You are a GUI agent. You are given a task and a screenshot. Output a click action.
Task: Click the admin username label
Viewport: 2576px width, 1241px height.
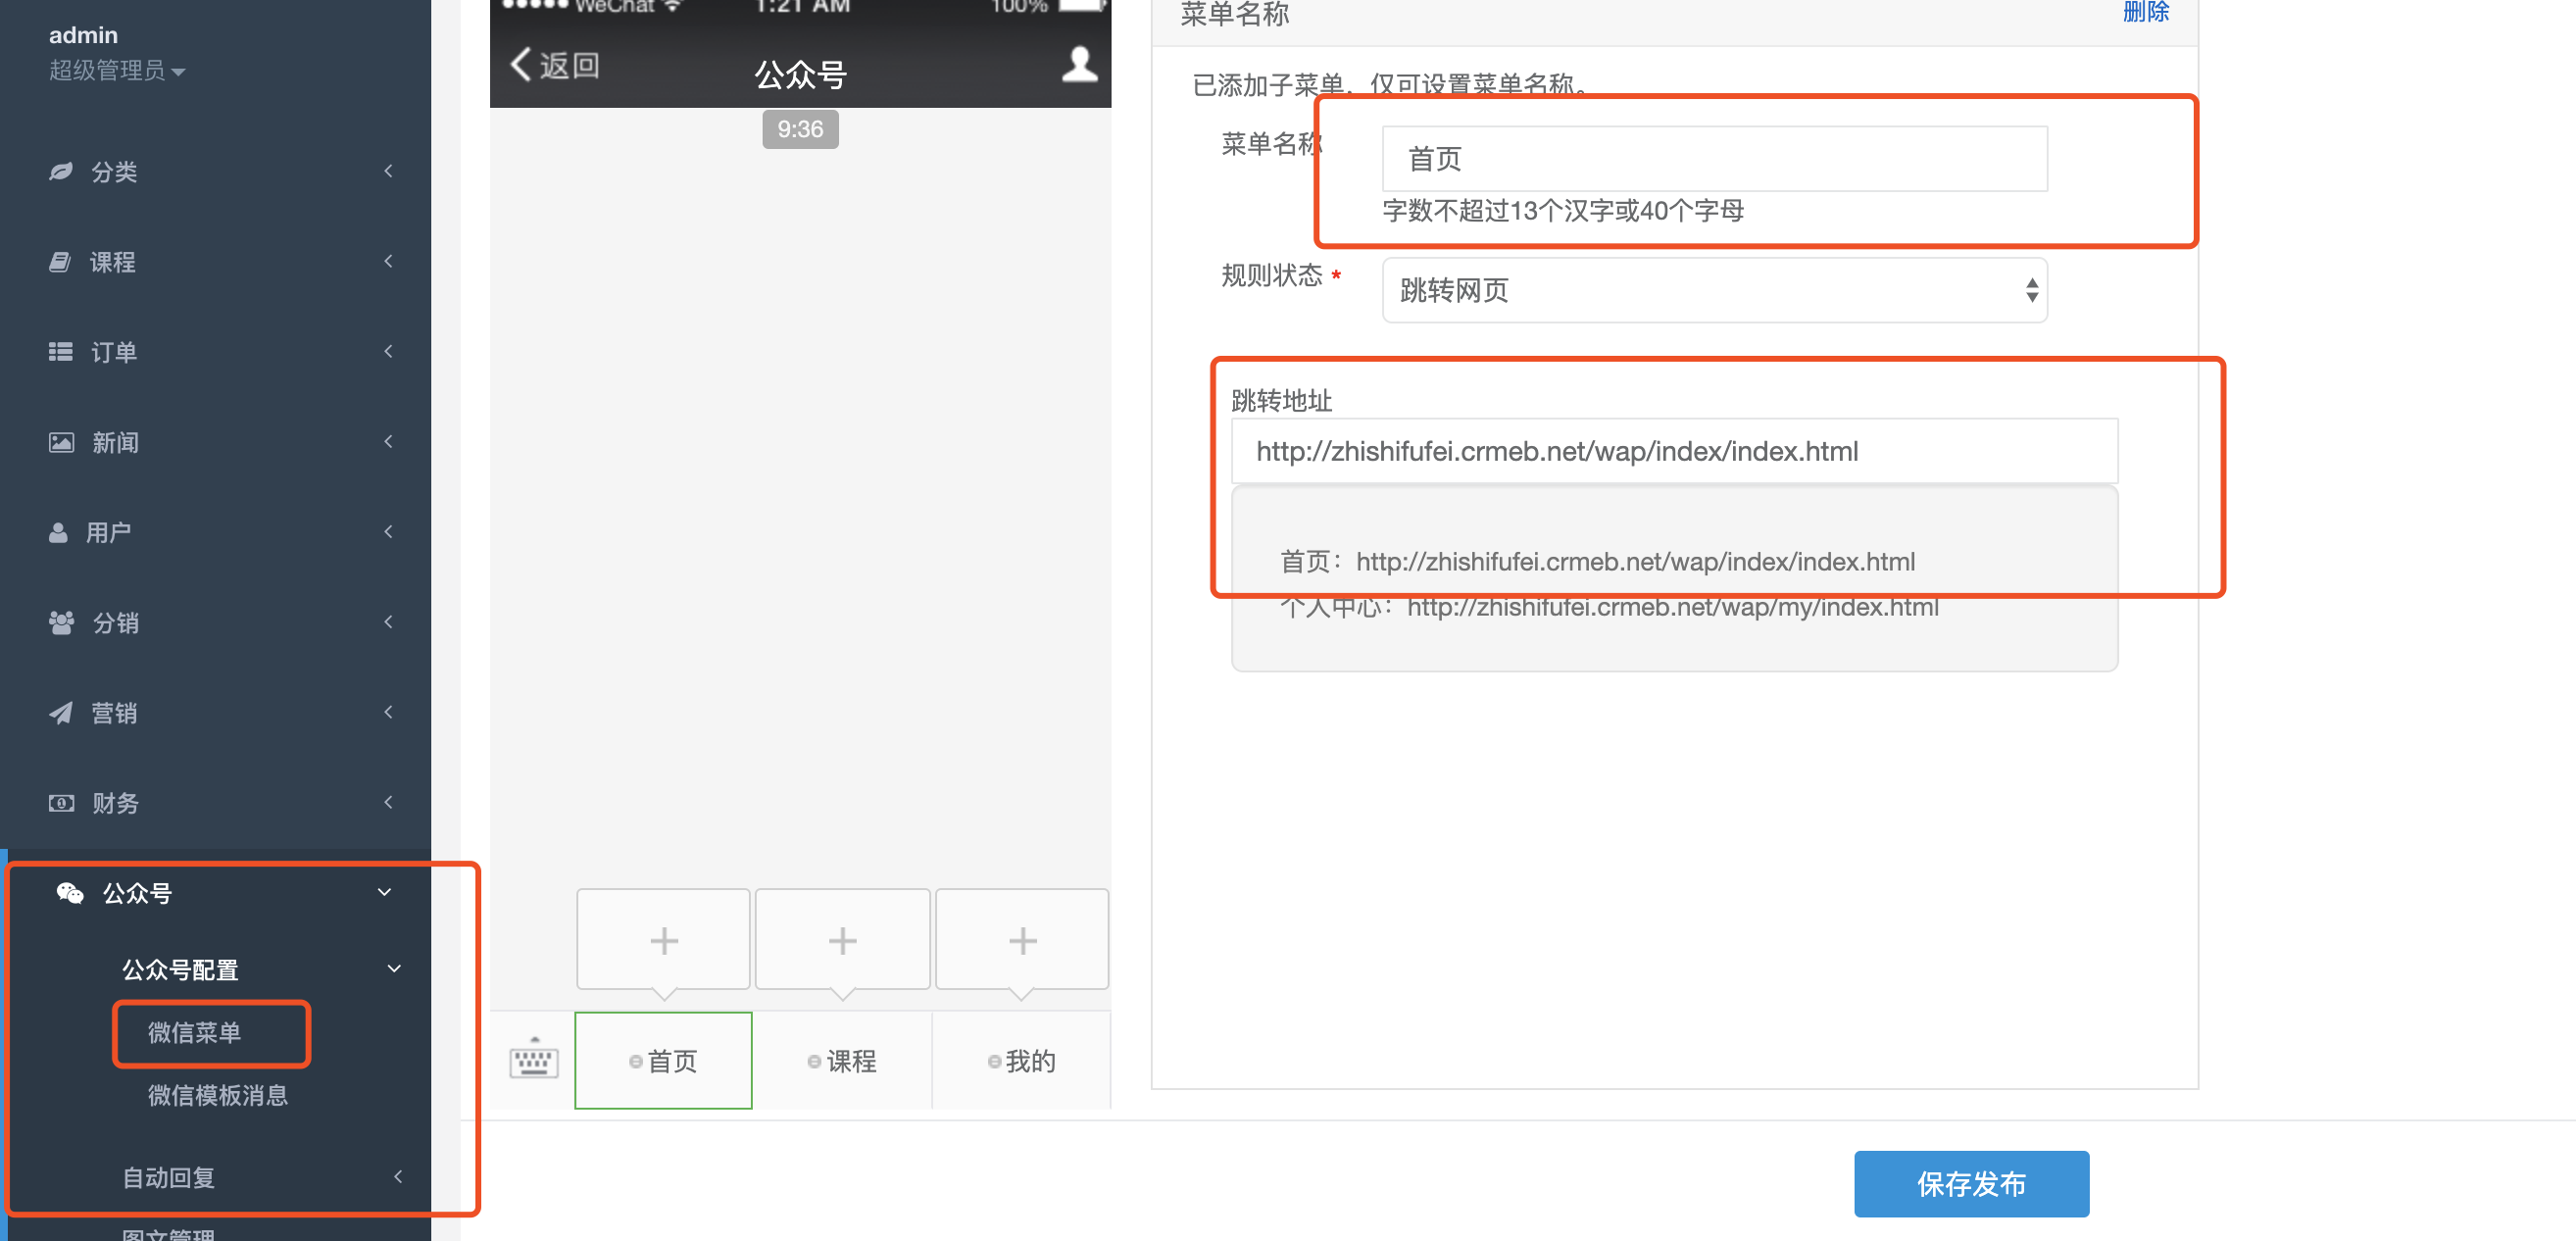(83, 35)
